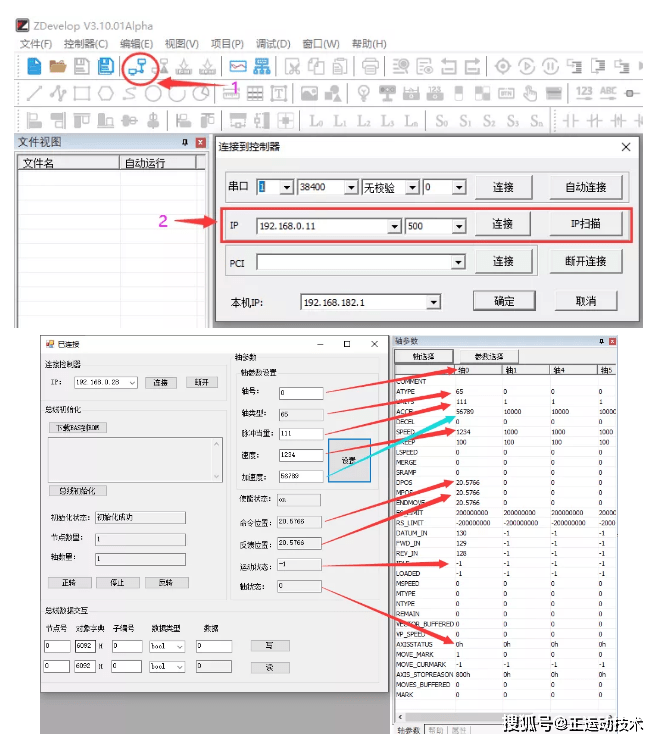Open the 控制器(C) menu
The image size is (658, 741).
coord(86,44)
